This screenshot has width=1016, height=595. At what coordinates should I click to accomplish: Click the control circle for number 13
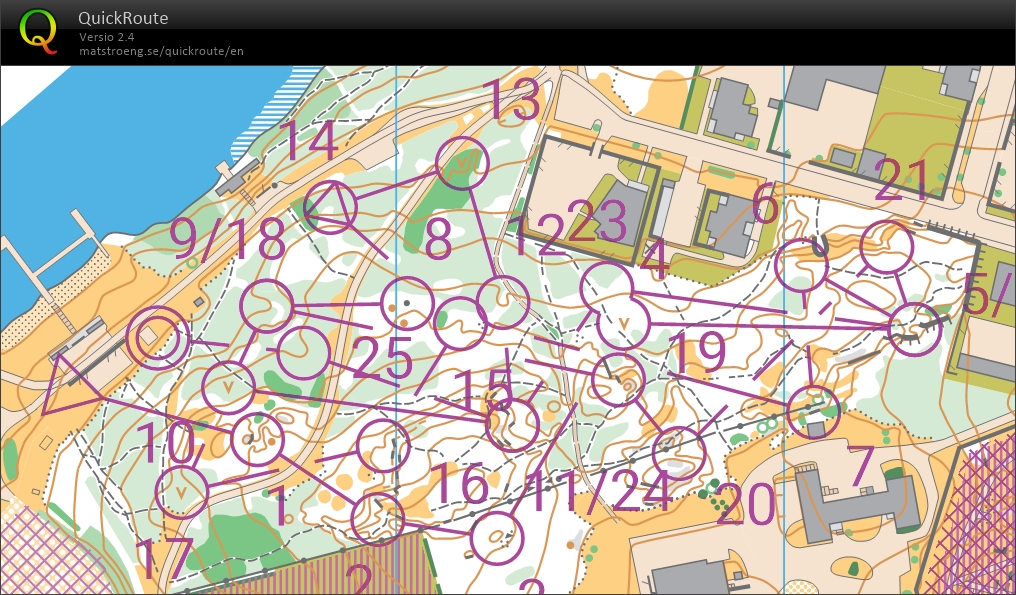(x=463, y=164)
